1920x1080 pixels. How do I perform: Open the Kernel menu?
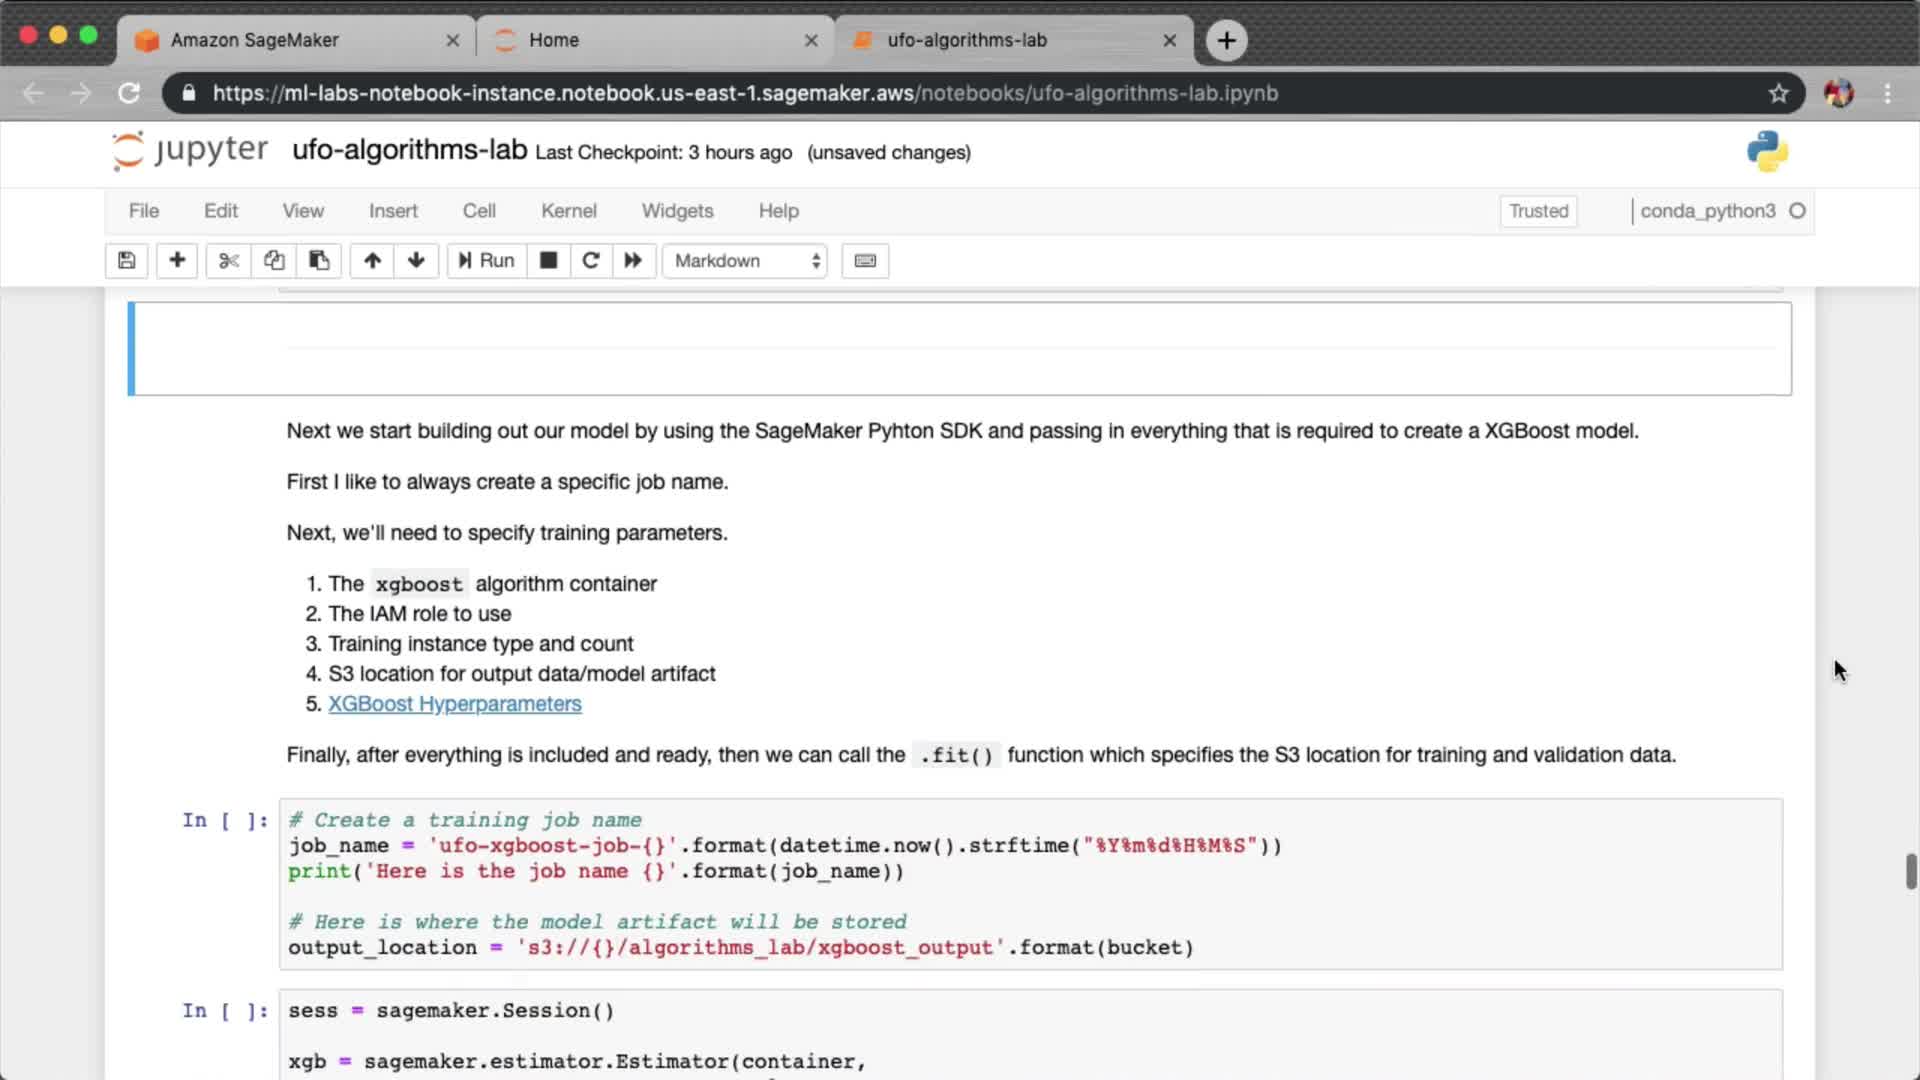[x=568, y=211]
